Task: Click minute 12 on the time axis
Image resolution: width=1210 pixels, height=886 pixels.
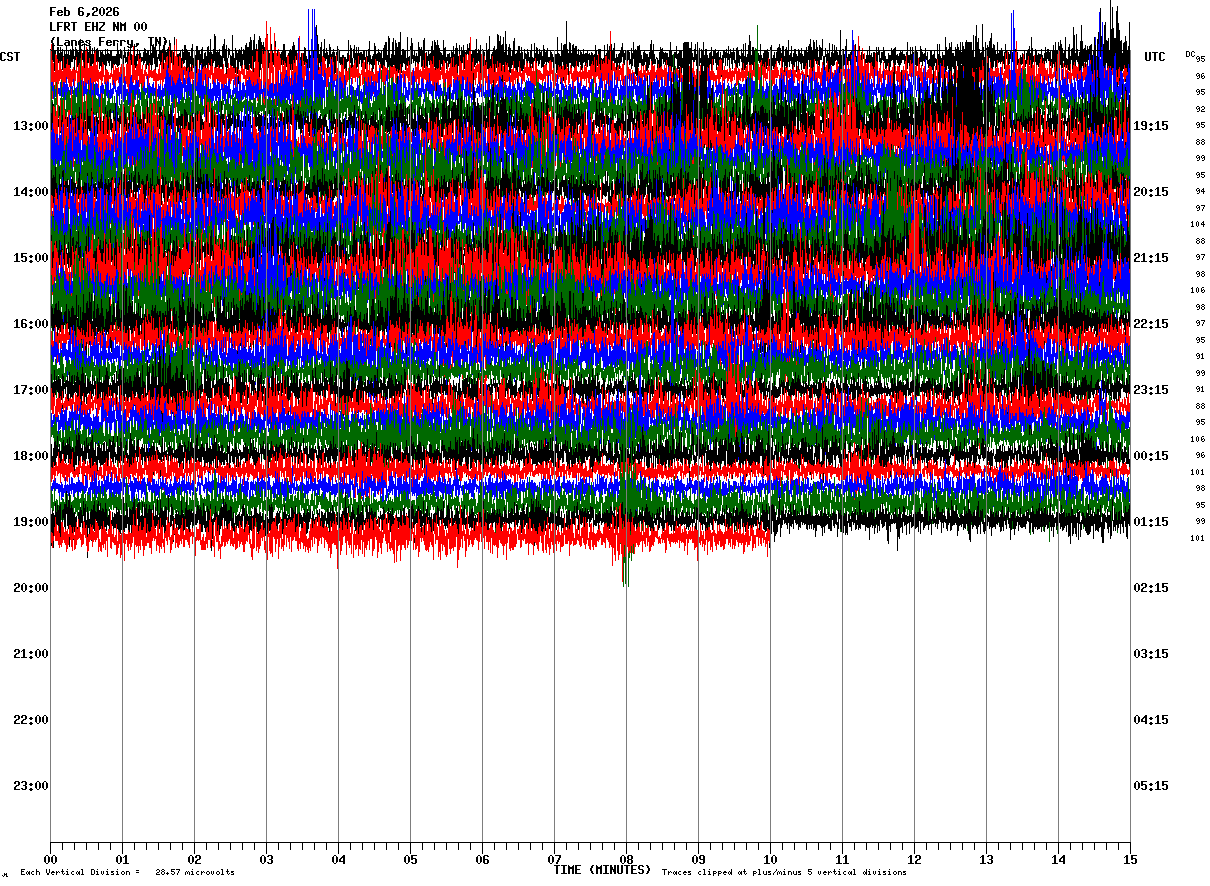Action: point(914,859)
